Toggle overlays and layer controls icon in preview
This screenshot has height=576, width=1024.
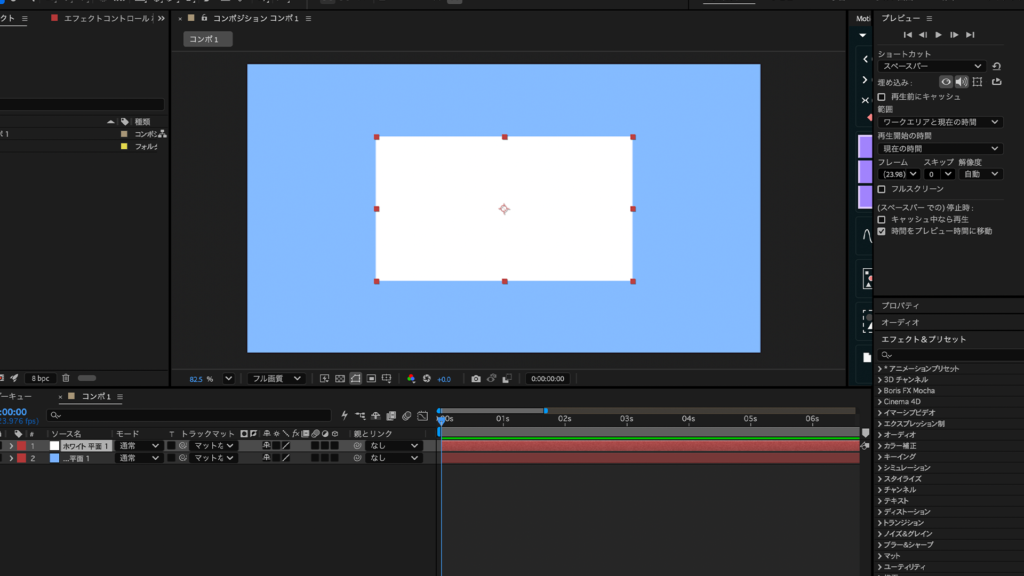coord(977,82)
